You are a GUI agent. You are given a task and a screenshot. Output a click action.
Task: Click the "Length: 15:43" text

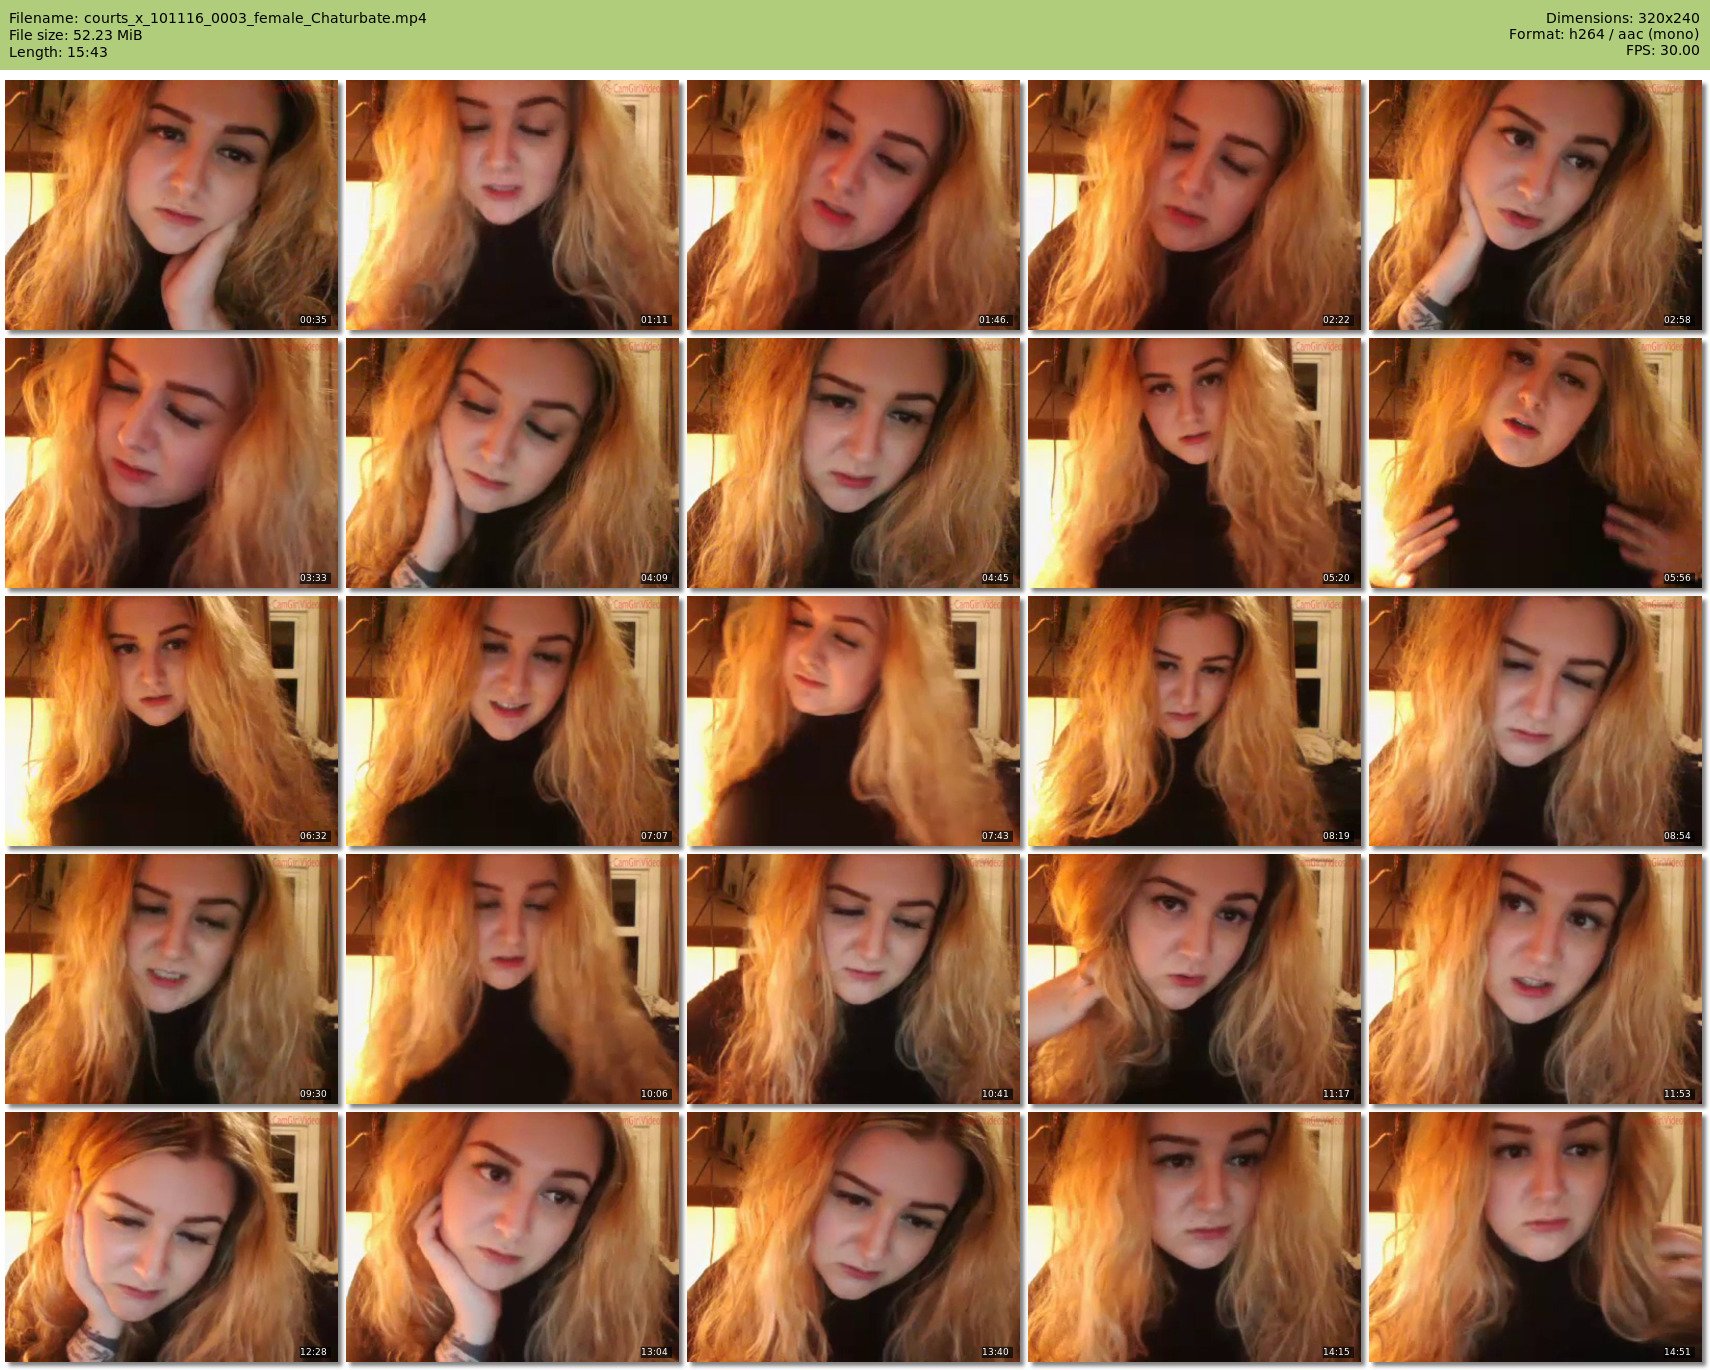click(x=58, y=52)
